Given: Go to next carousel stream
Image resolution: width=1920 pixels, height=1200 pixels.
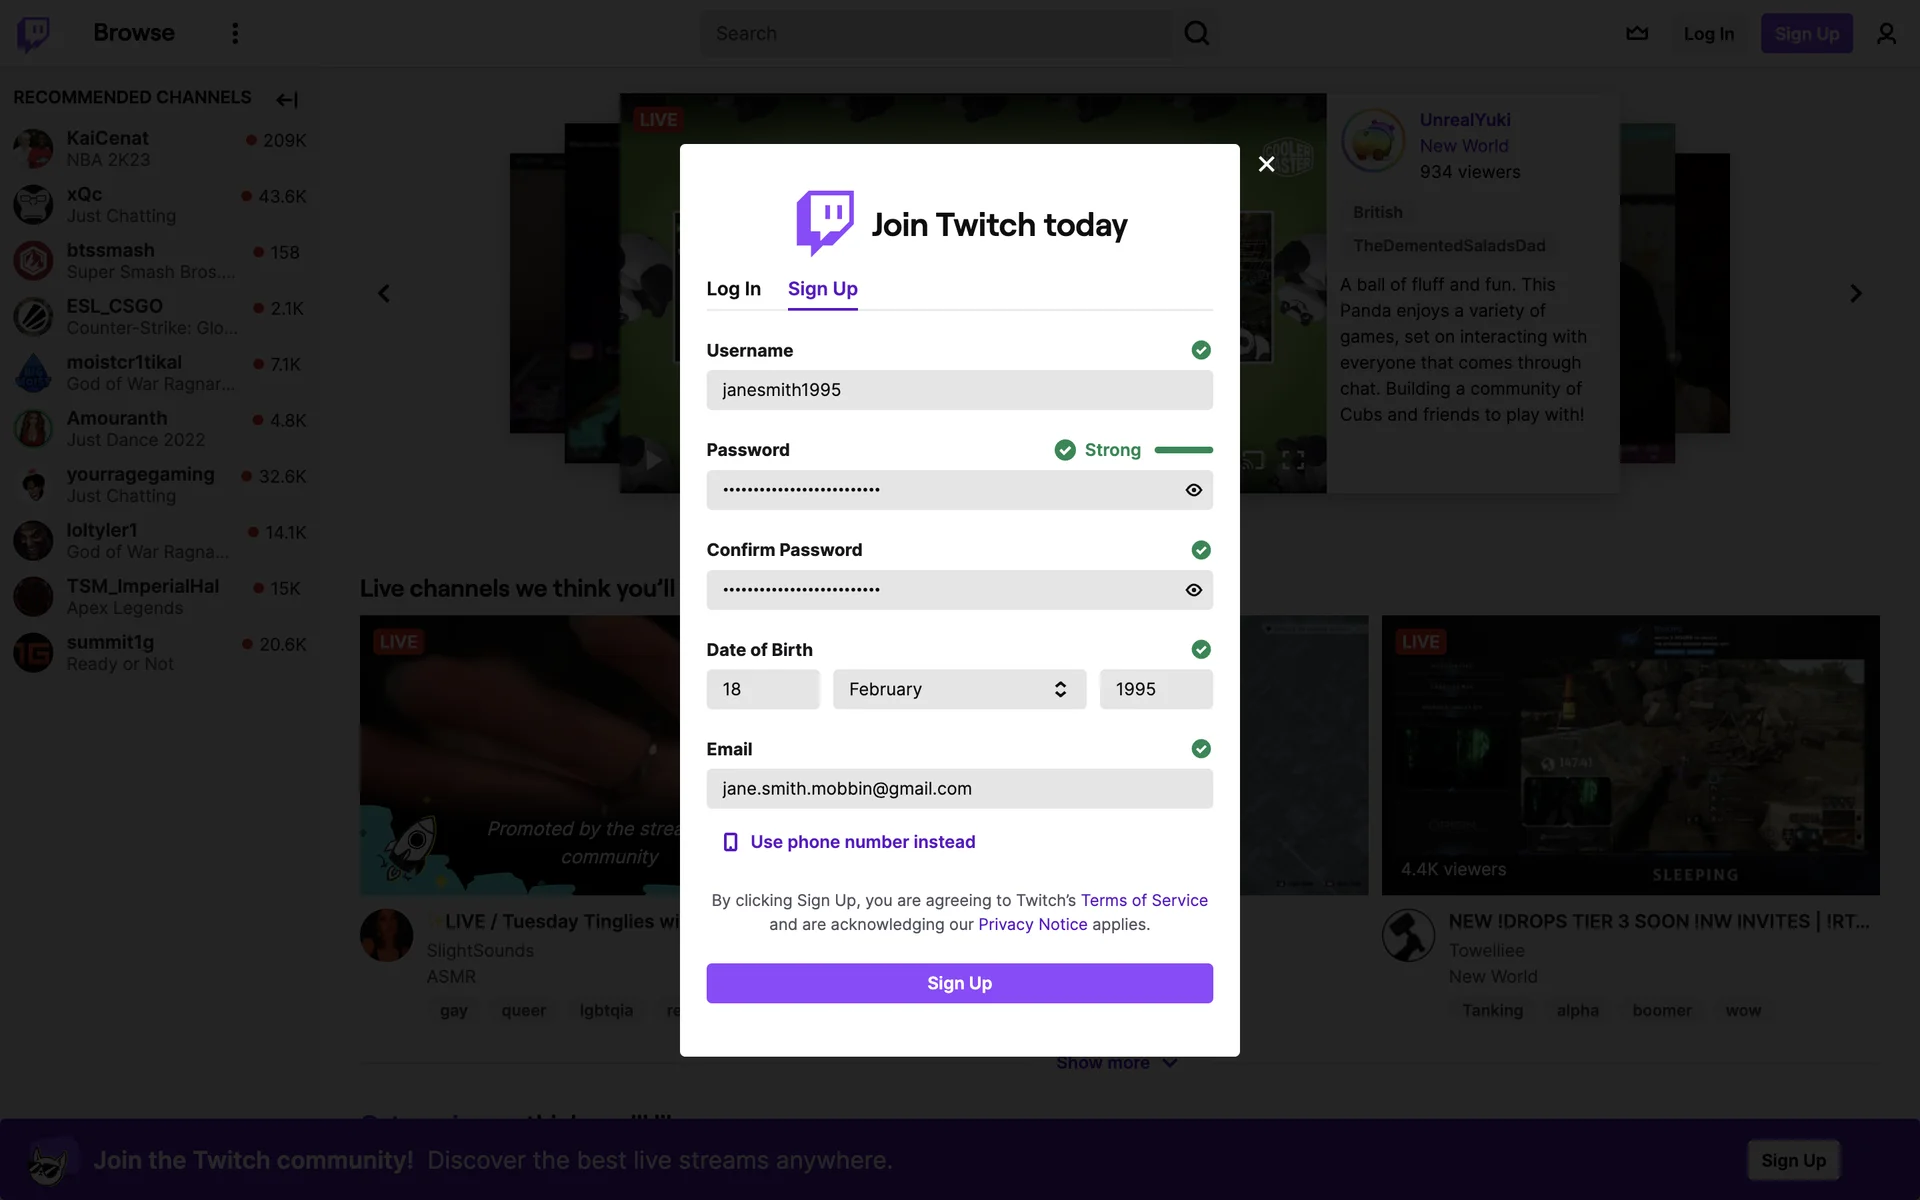Looking at the screenshot, I should tap(1855, 294).
